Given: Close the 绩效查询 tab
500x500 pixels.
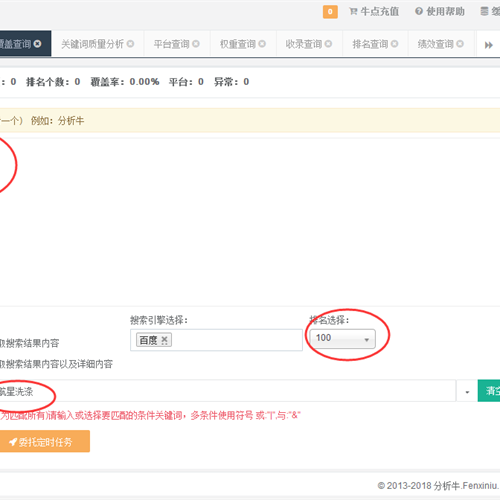Looking at the screenshot, I should [x=460, y=44].
